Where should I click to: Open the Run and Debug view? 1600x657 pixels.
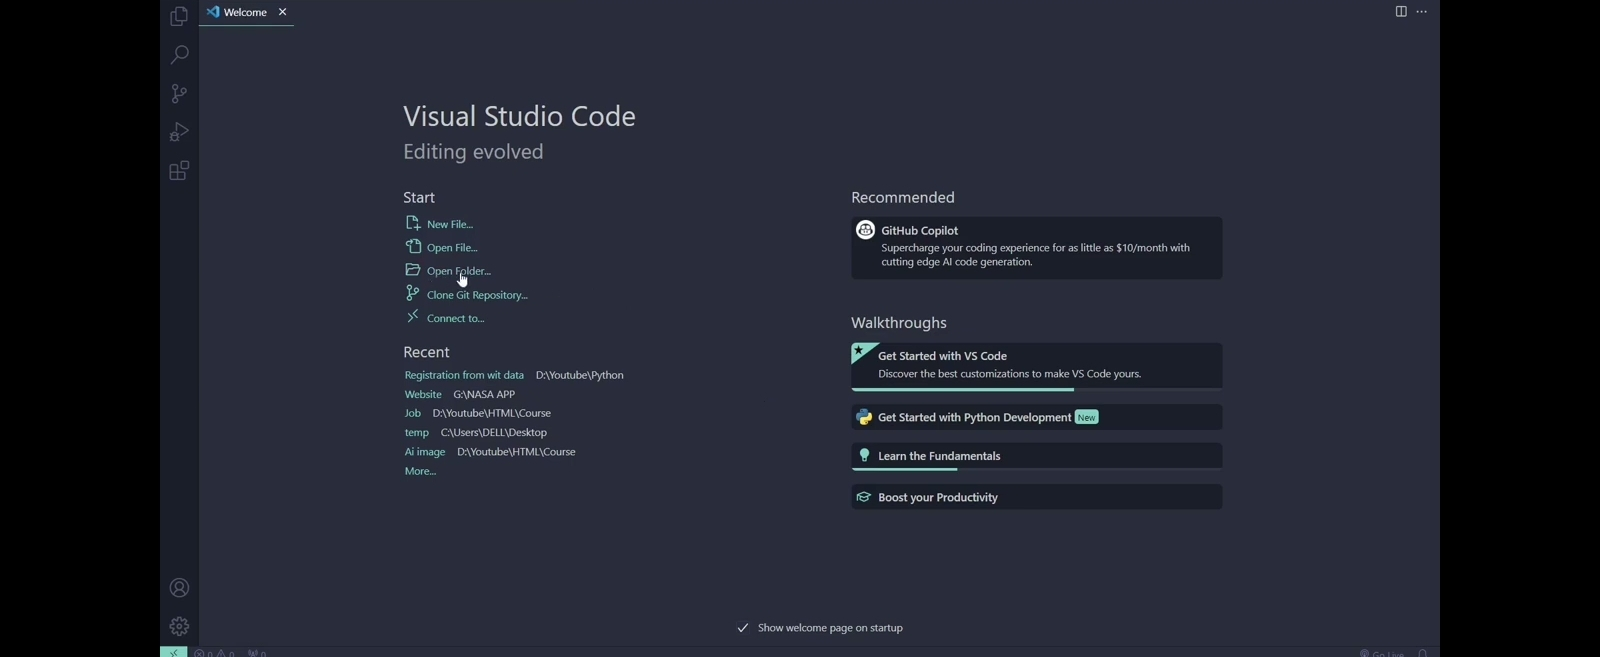[179, 132]
